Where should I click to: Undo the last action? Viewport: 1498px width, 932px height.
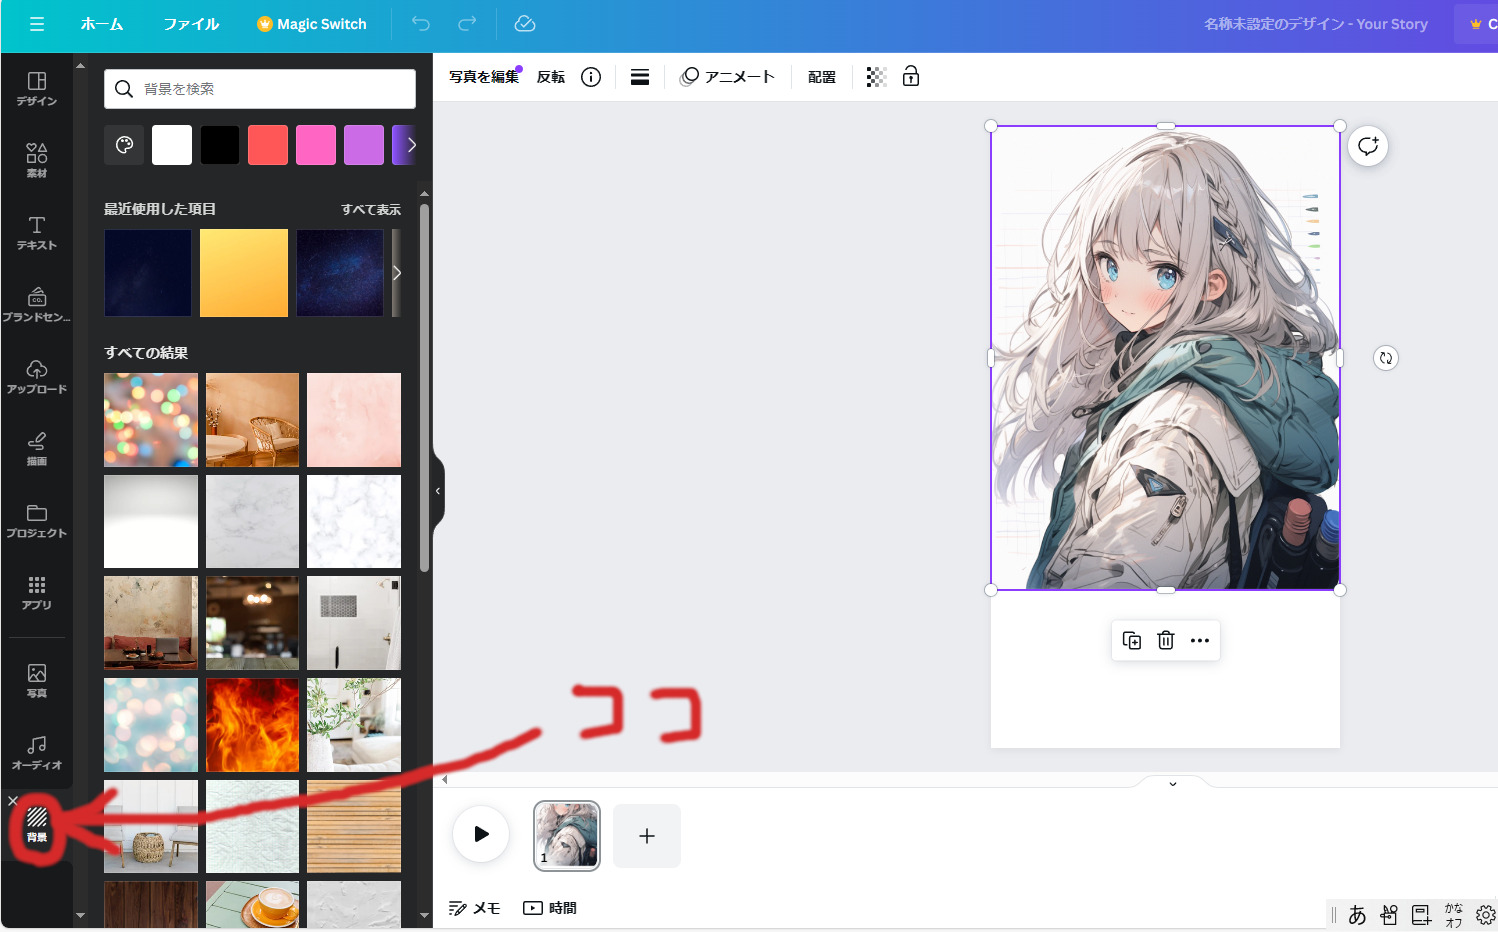pyautogui.click(x=421, y=24)
